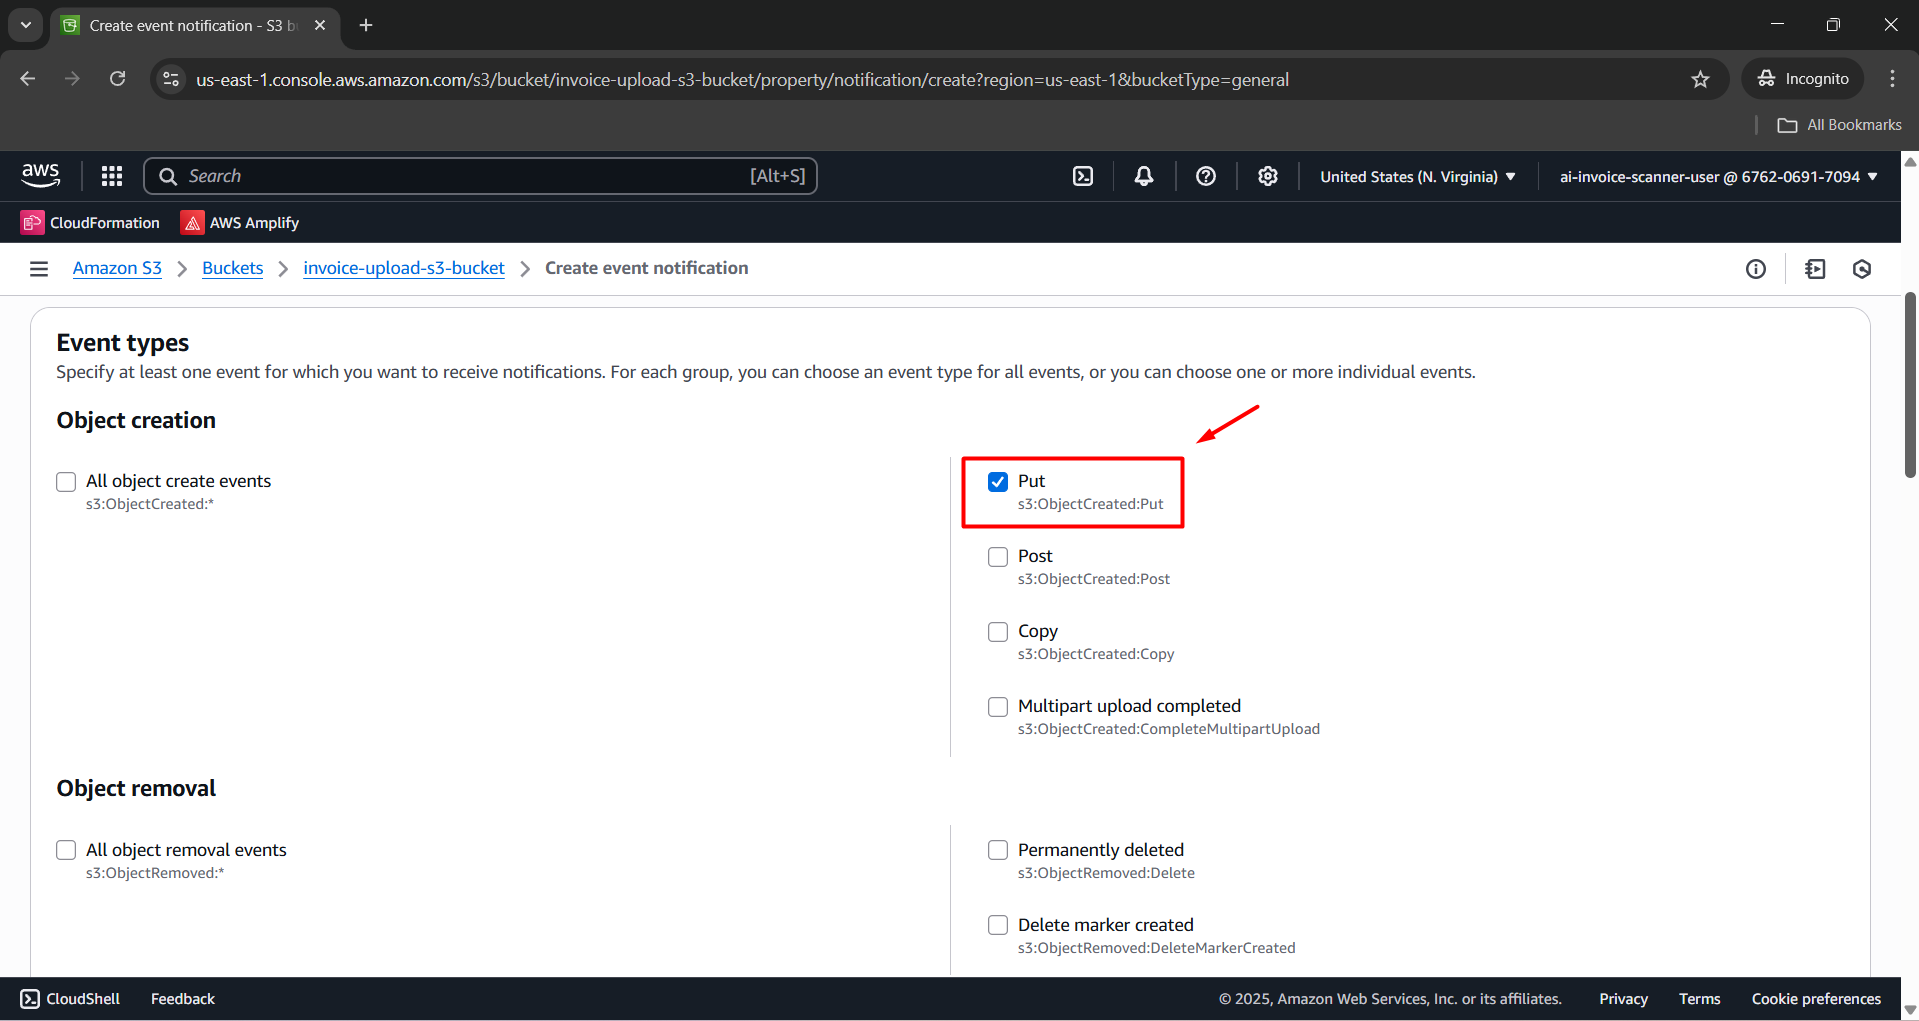Open the ai-invoice-scanner-user account dropdown

click(x=1718, y=176)
